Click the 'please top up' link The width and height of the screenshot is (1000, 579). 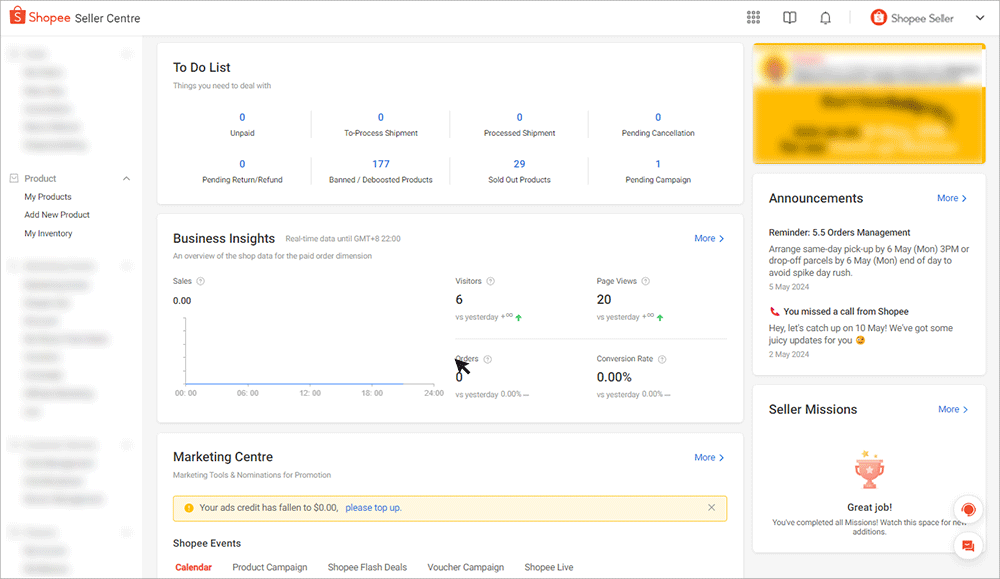point(373,508)
